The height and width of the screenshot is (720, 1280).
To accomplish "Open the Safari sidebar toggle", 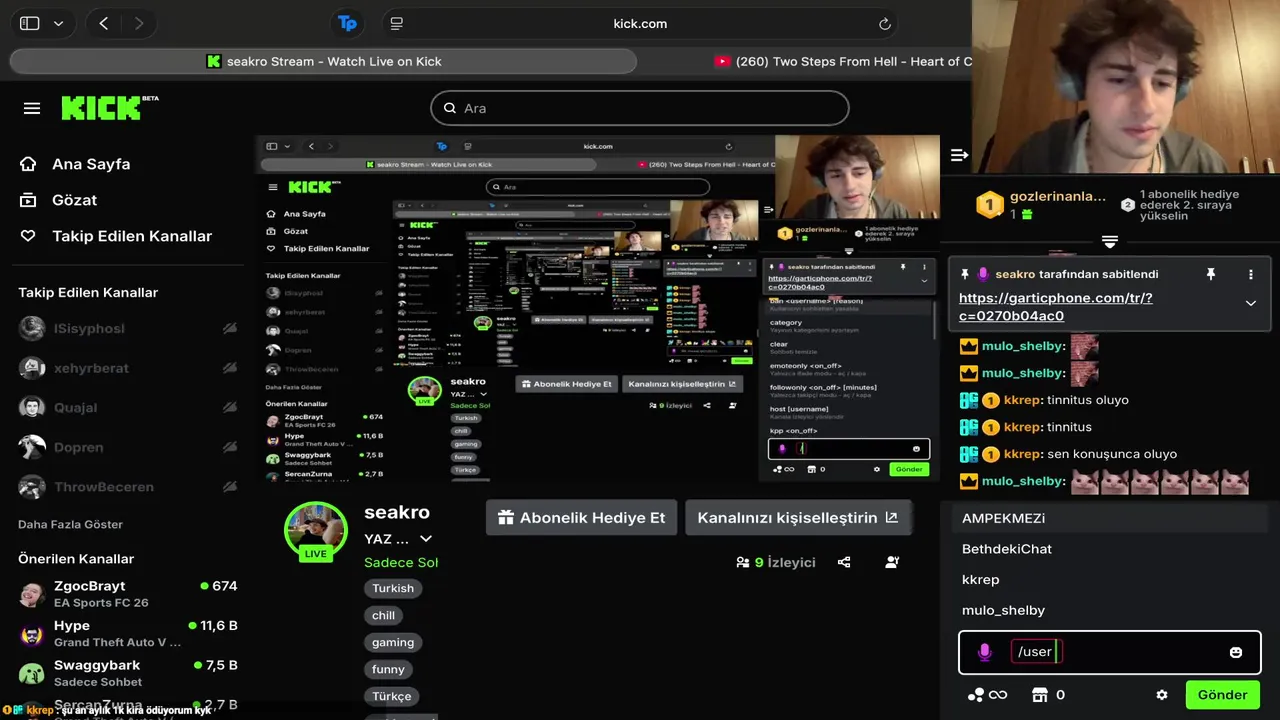I will click(30, 23).
